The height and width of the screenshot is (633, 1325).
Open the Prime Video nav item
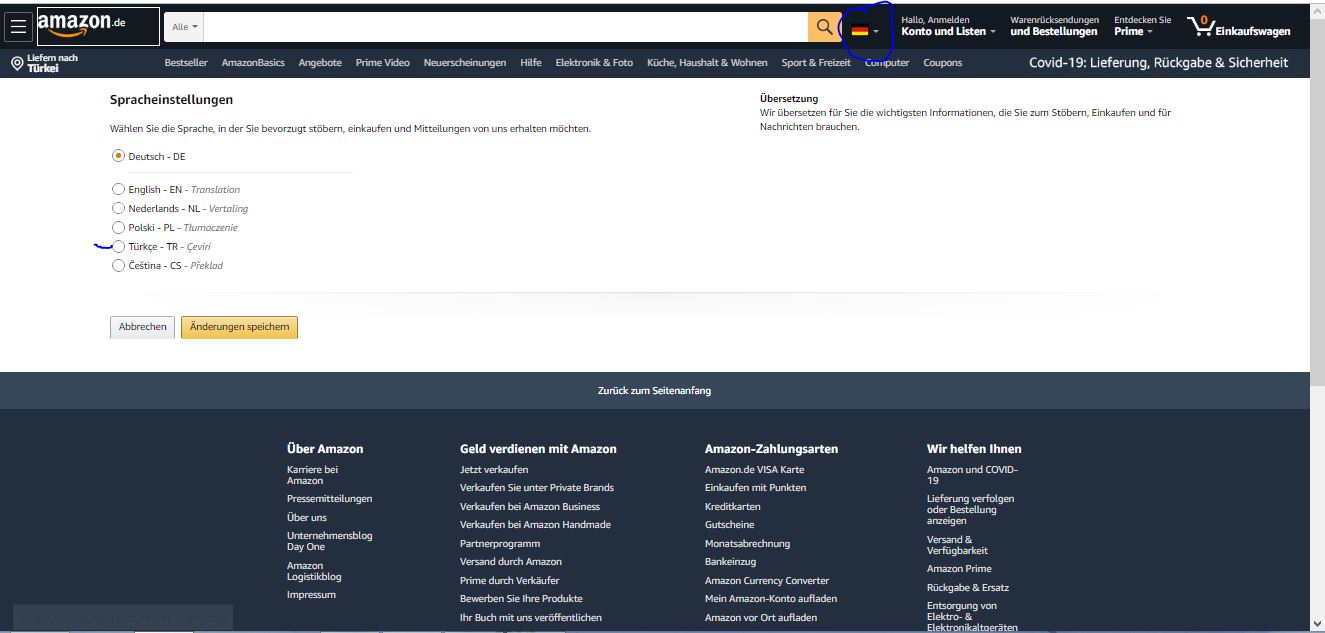[x=383, y=63]
